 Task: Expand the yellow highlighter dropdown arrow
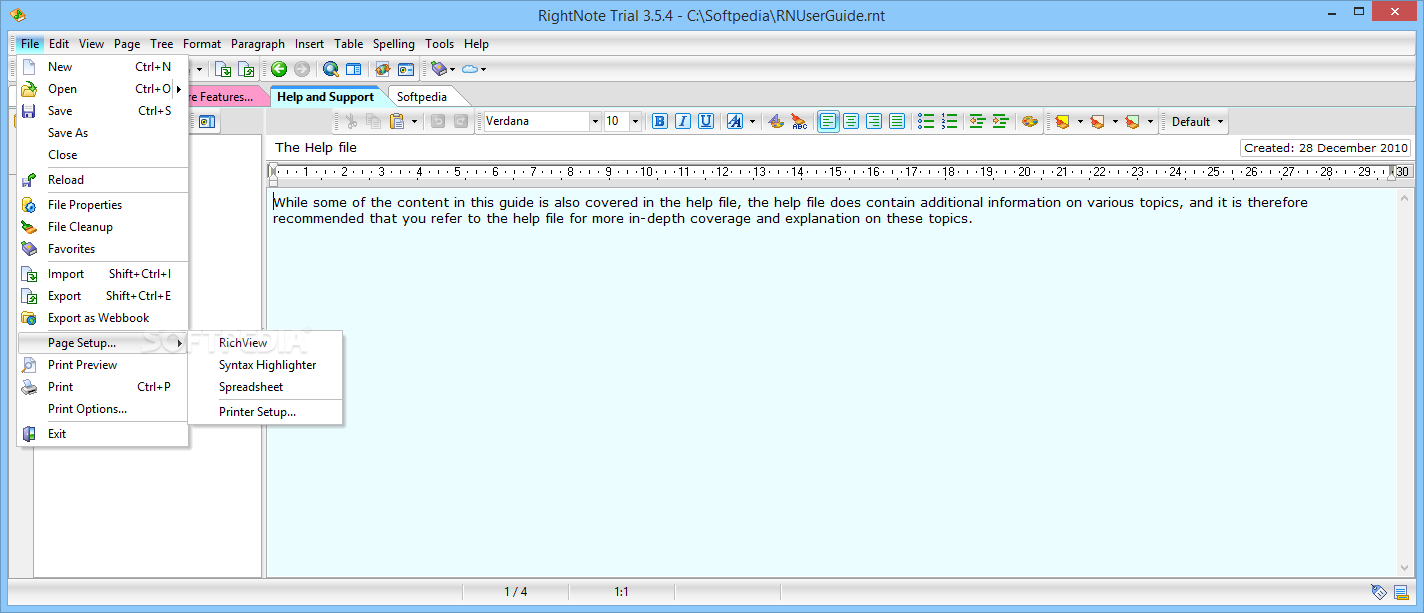(x=1080, y=121)
